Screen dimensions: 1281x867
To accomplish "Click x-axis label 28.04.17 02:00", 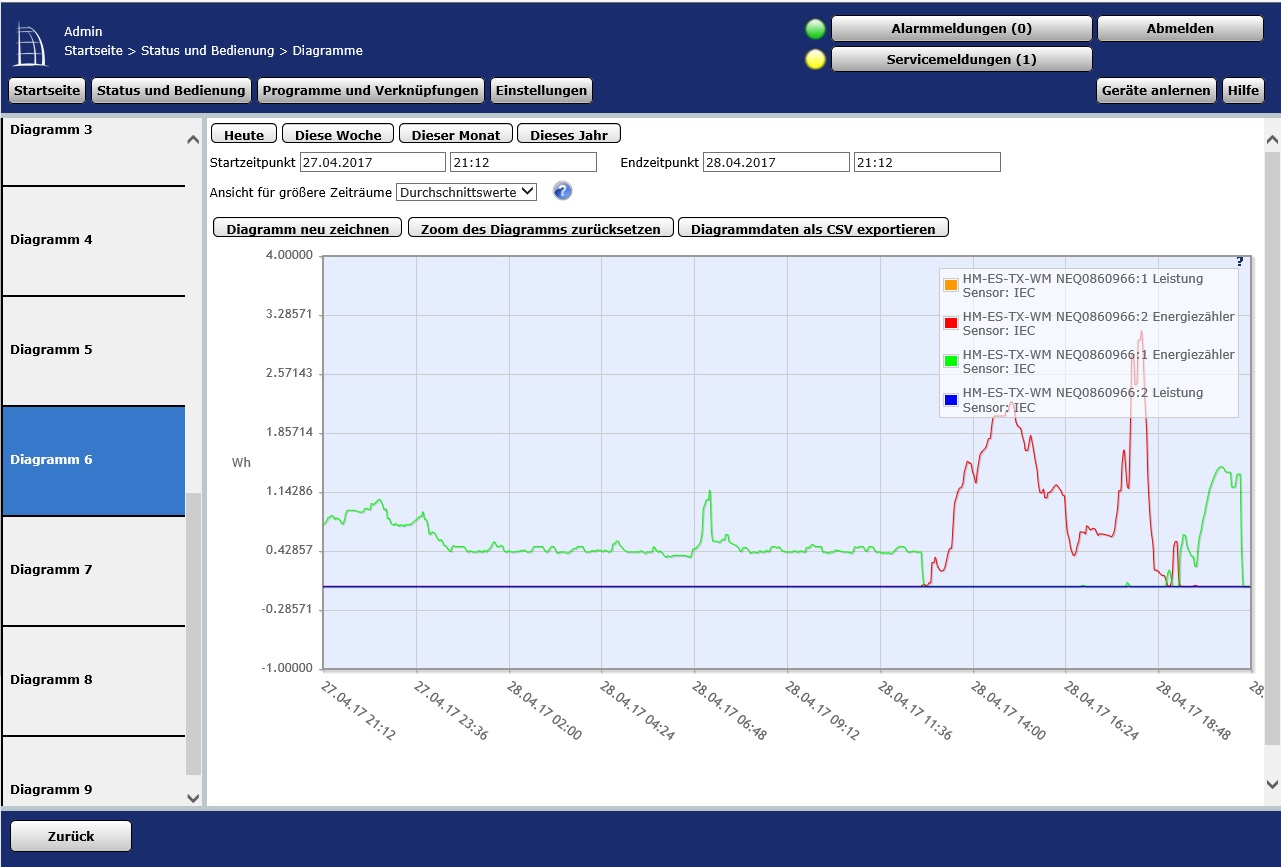I will tap(544, 711).
